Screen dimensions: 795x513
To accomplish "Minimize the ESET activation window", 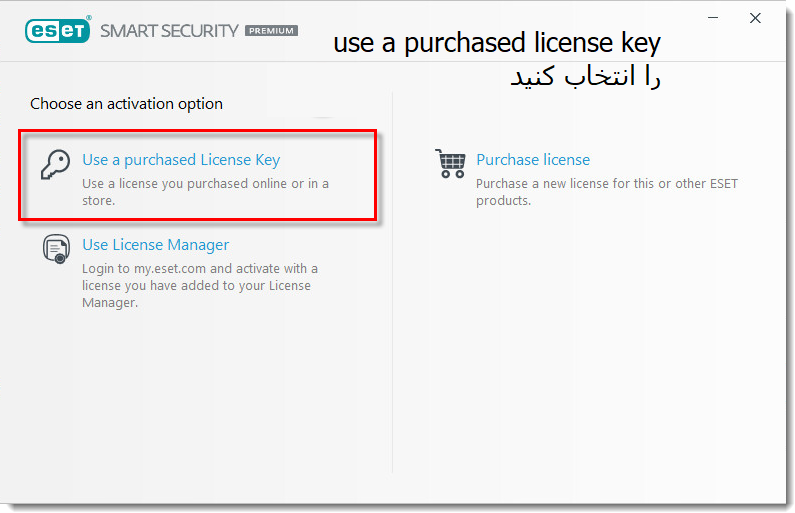I will tap(713, 18).
